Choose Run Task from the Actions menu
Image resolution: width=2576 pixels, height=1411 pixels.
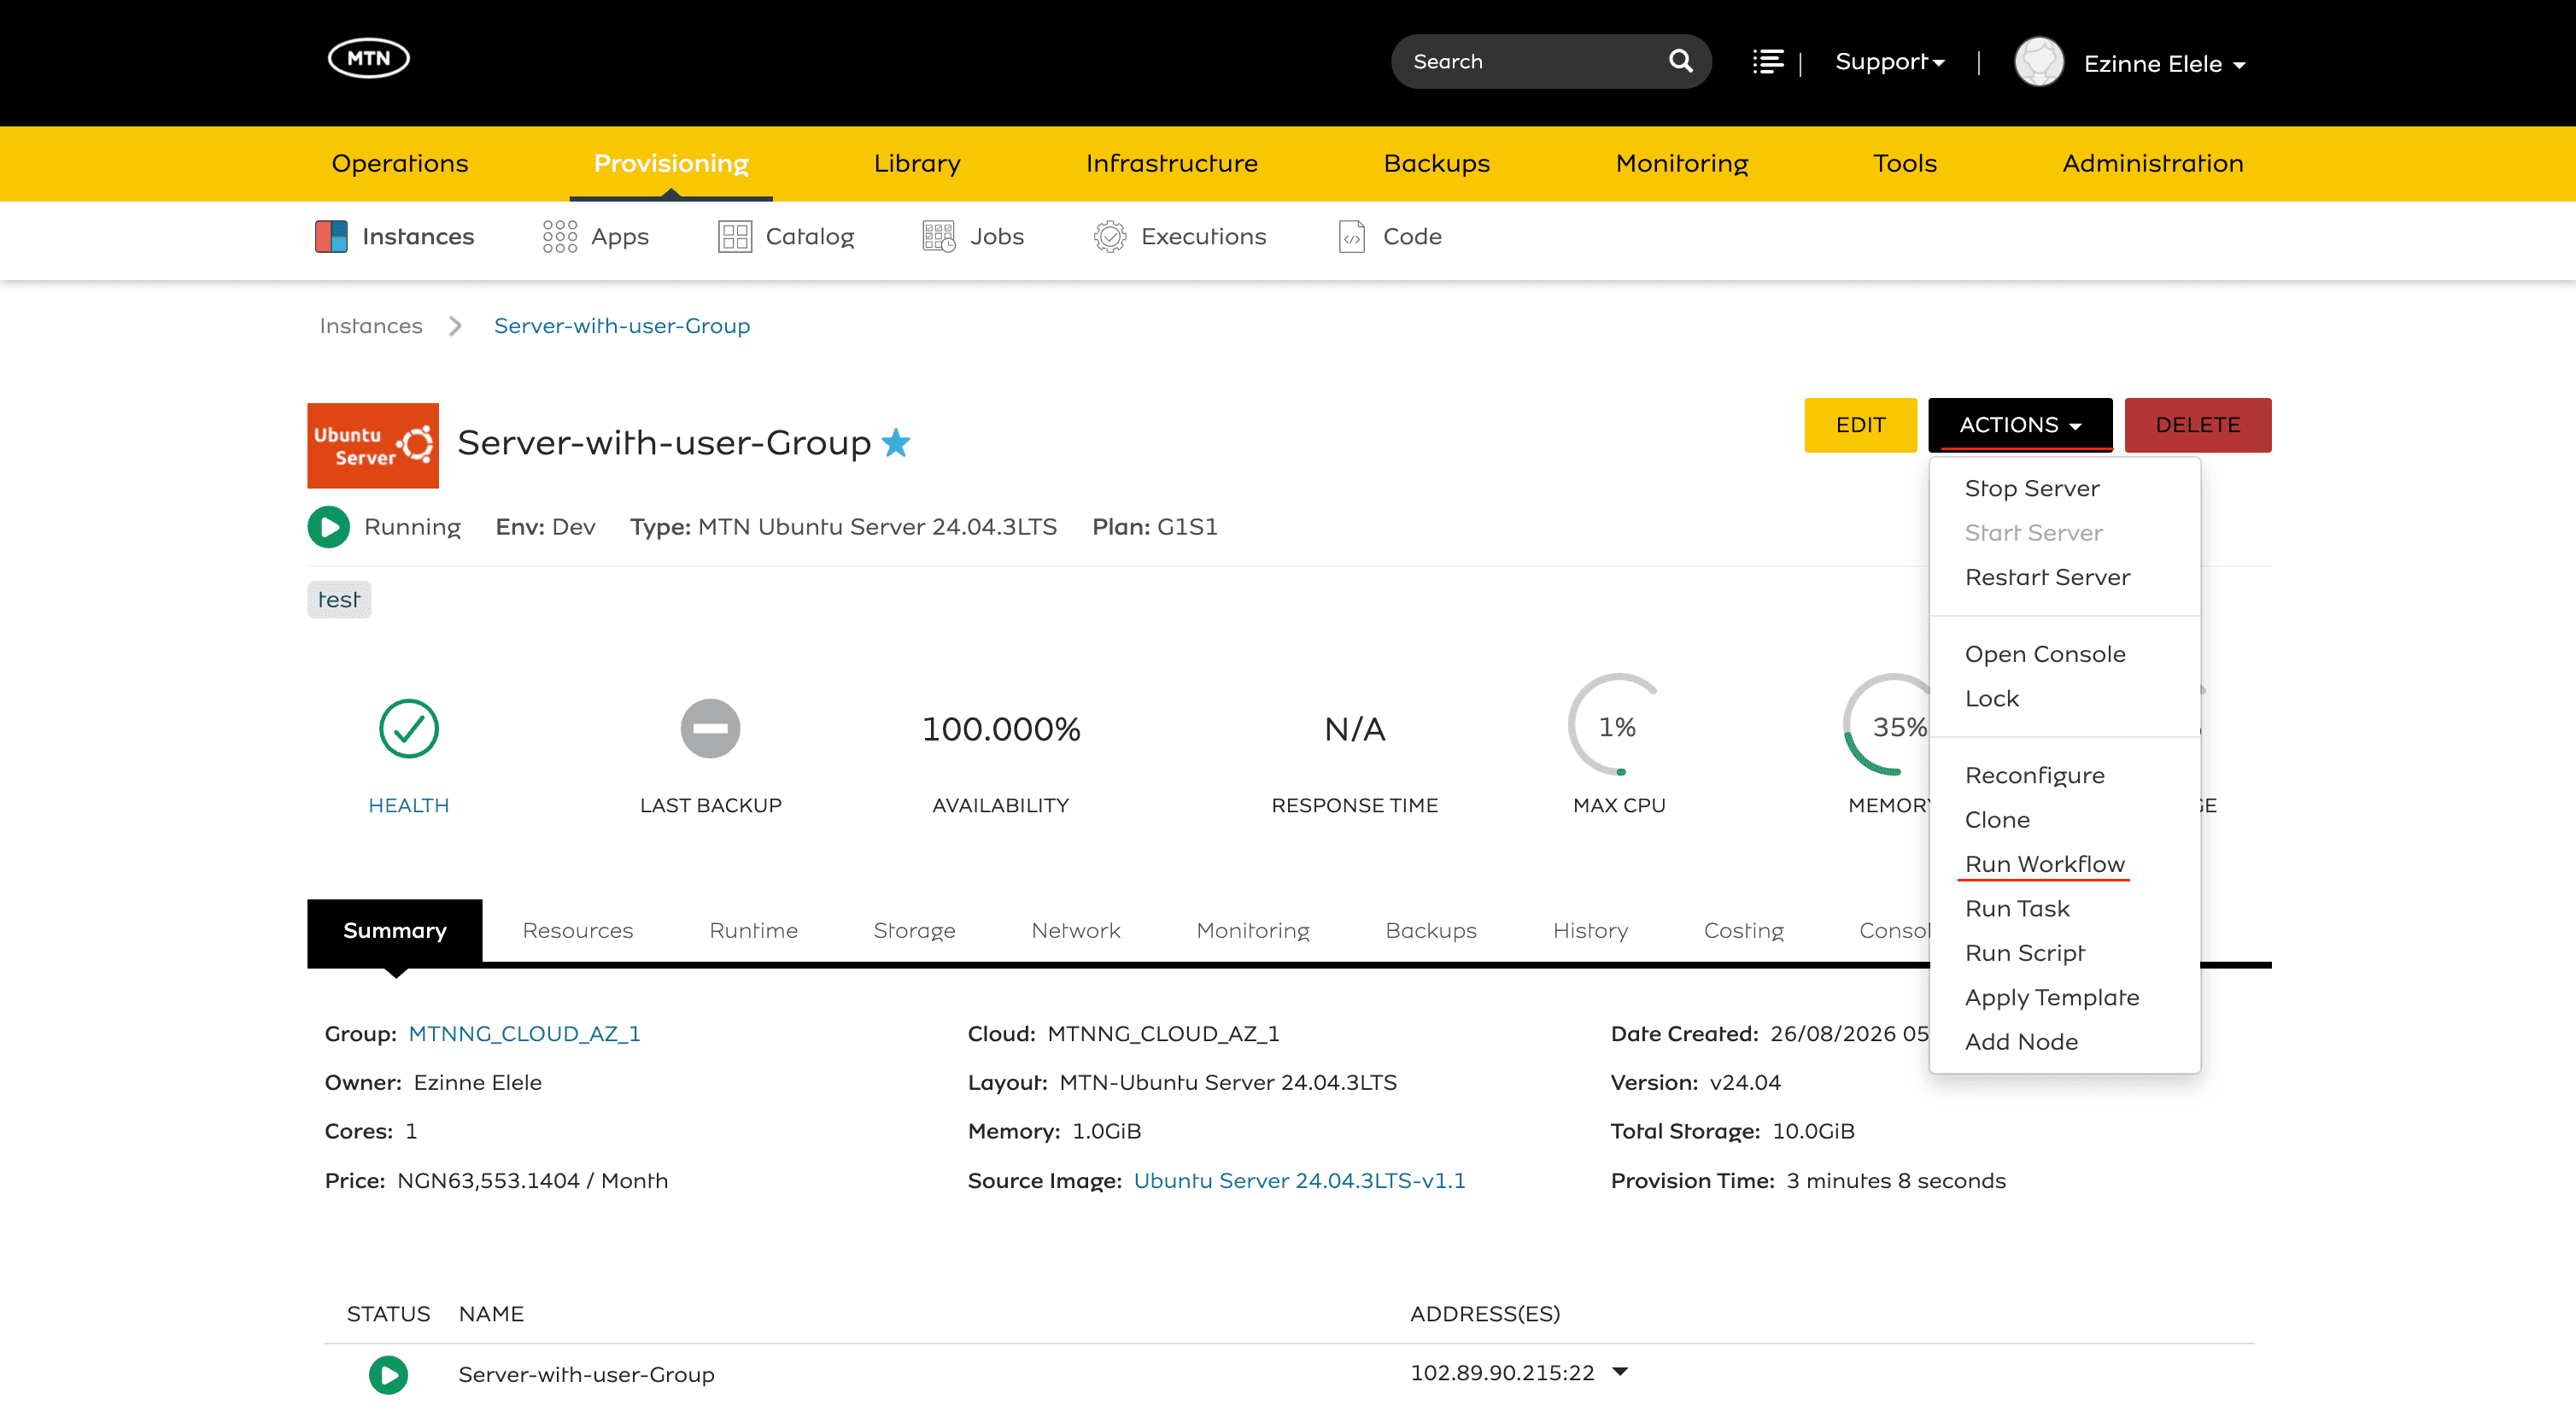(2017, 909)
